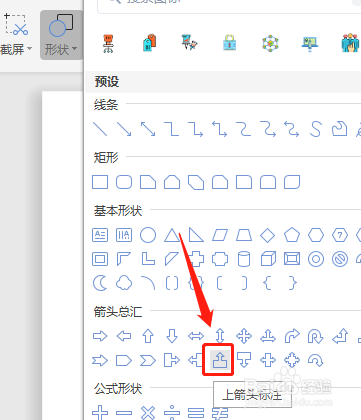Select the trapezoid shape
Image resolution: width=361 pixels, height=420 pixels.
(x=244, y=235)
